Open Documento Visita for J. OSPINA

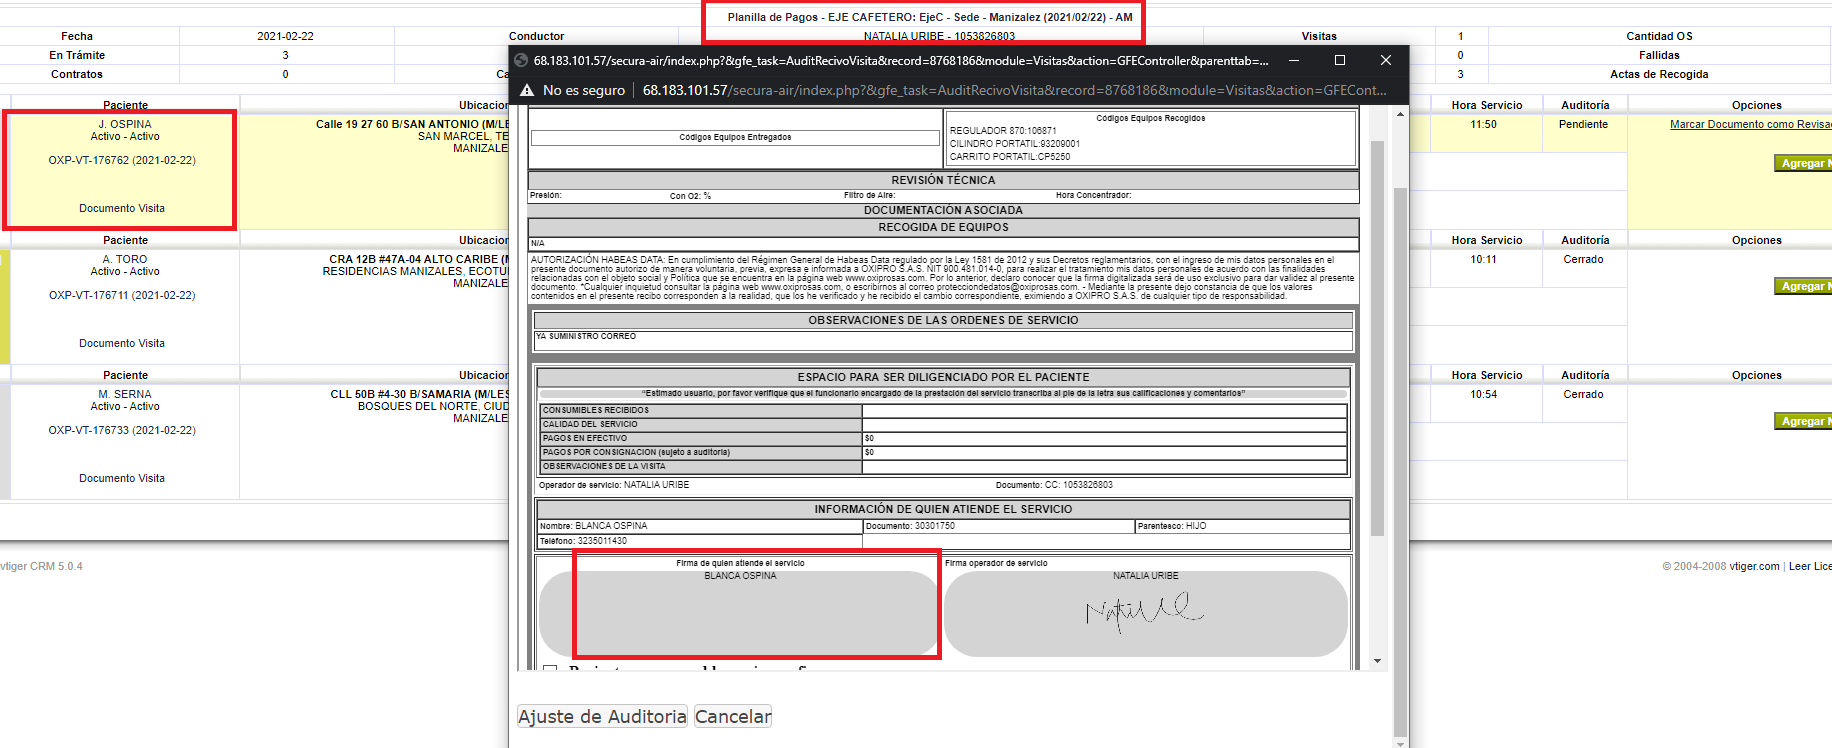point(122,208)
